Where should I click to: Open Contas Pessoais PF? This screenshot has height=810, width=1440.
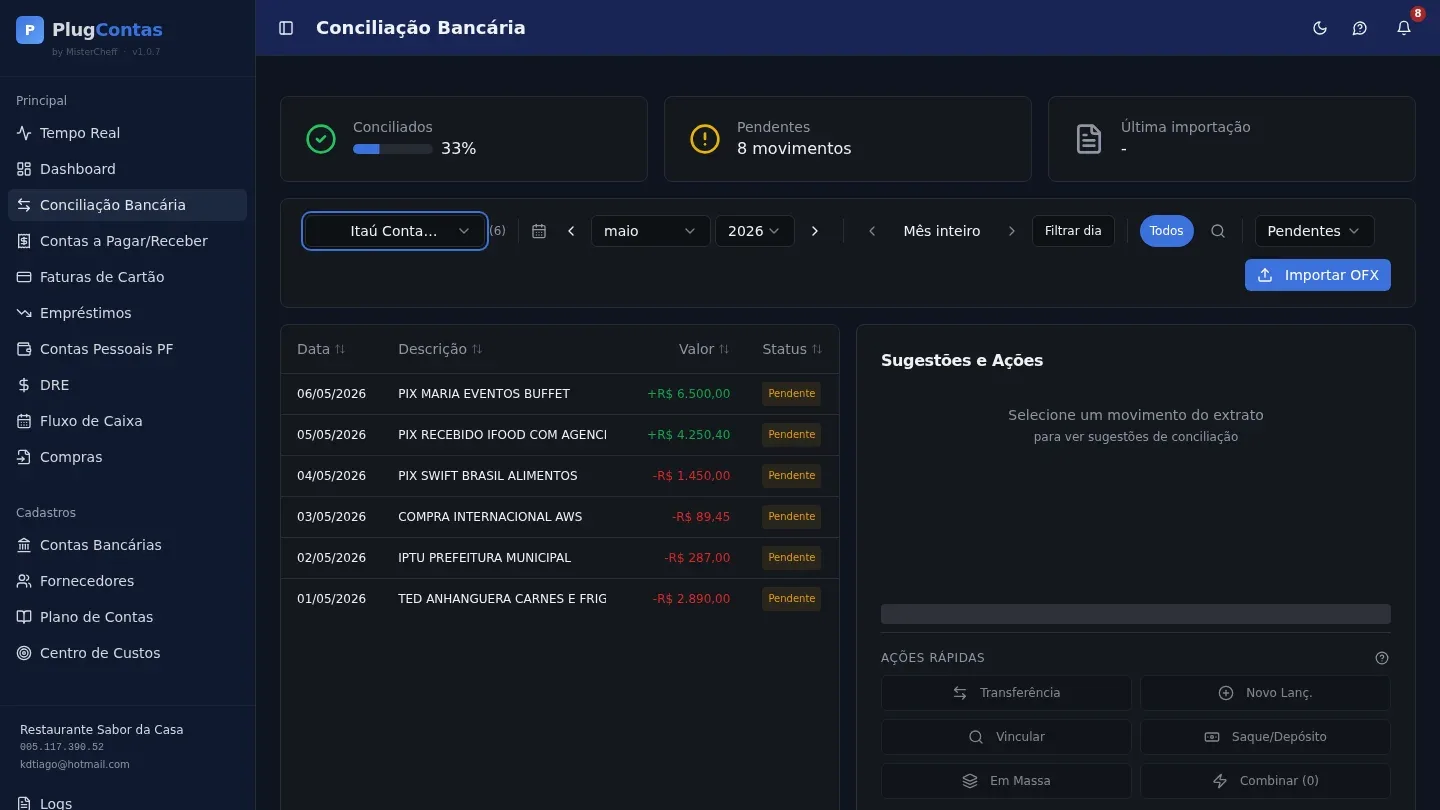(127, 349)
